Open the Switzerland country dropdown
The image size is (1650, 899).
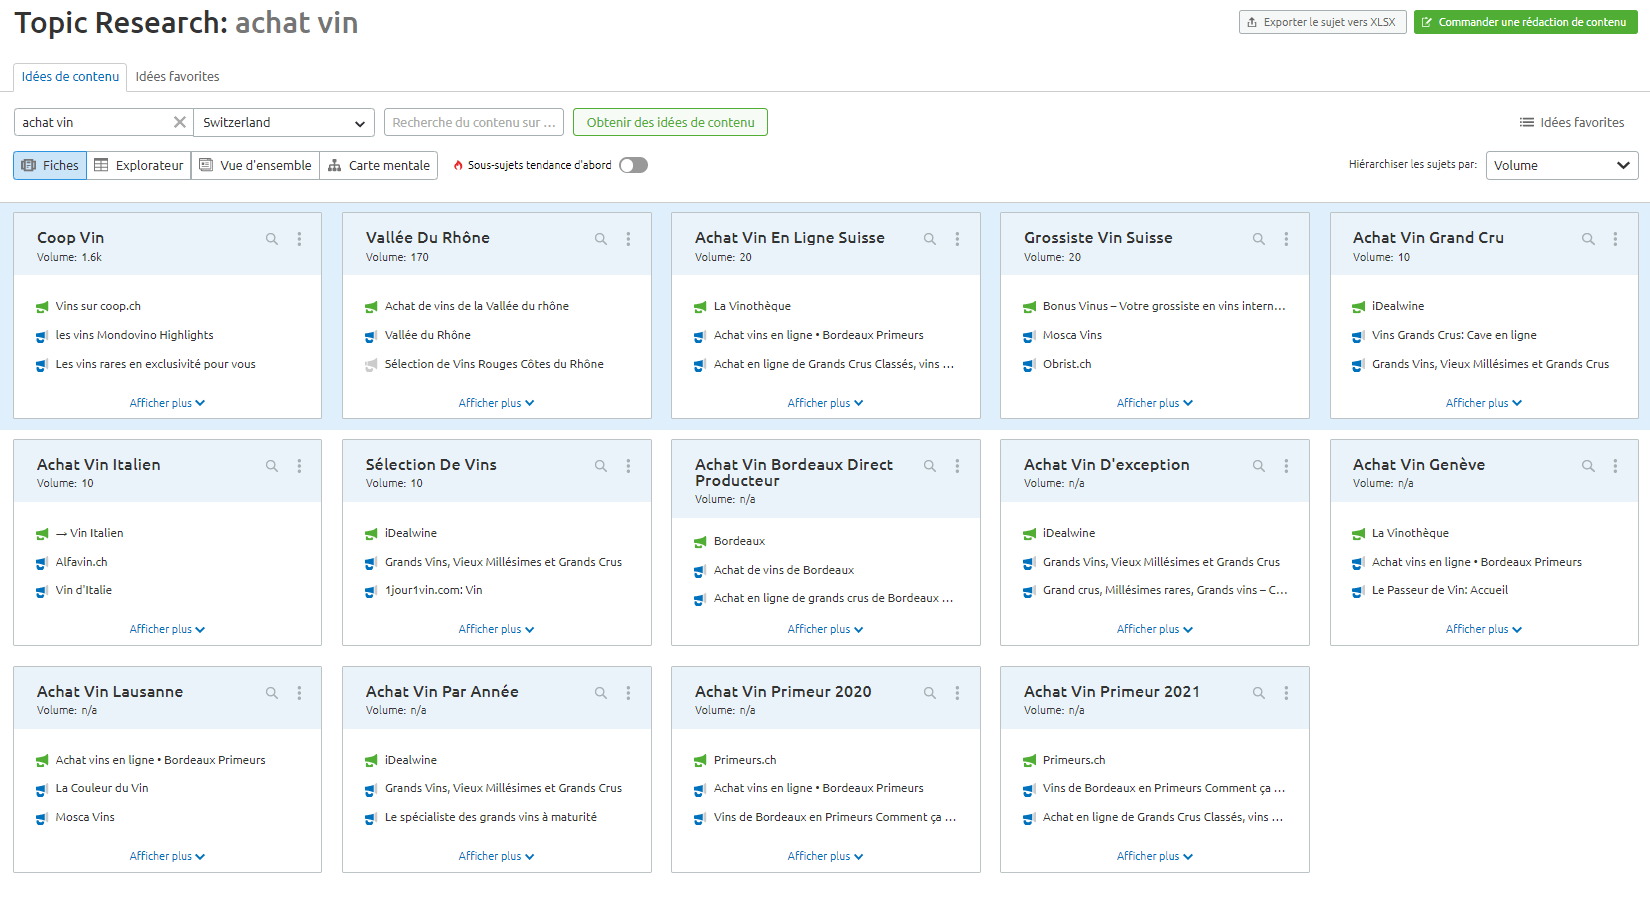[284, 122]
